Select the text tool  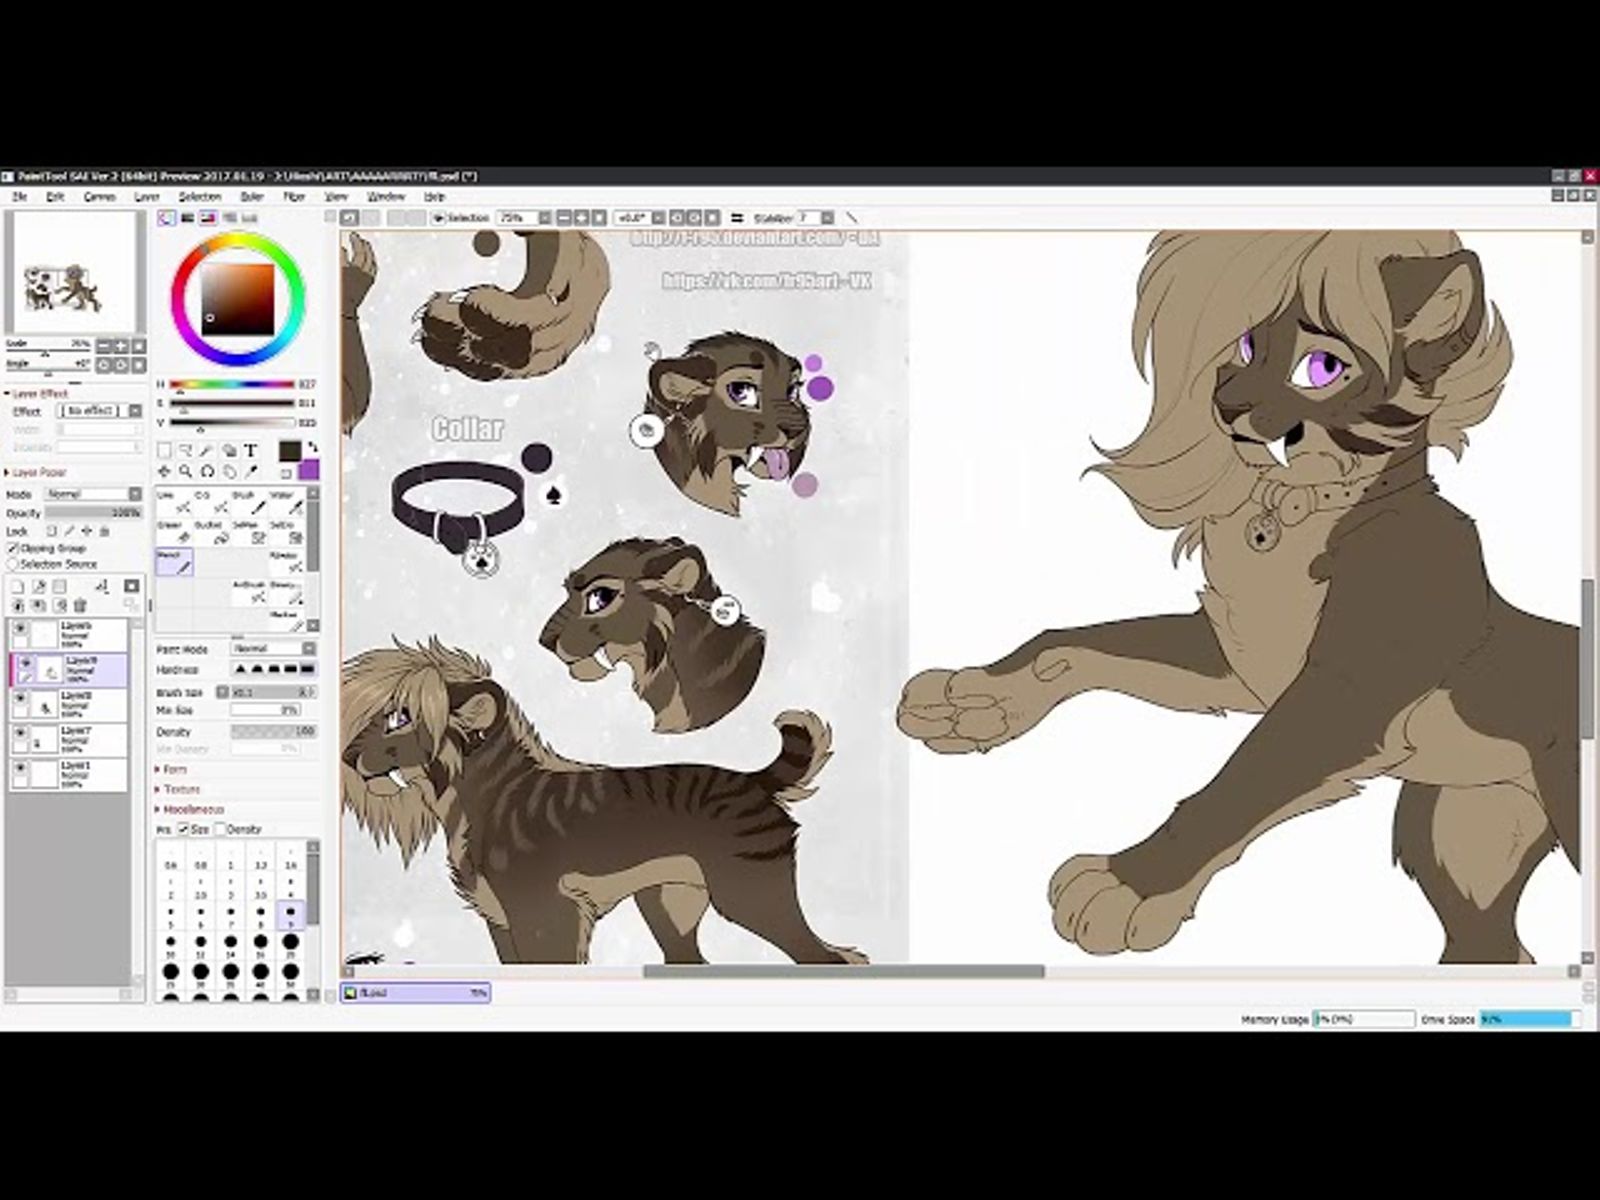250,451
